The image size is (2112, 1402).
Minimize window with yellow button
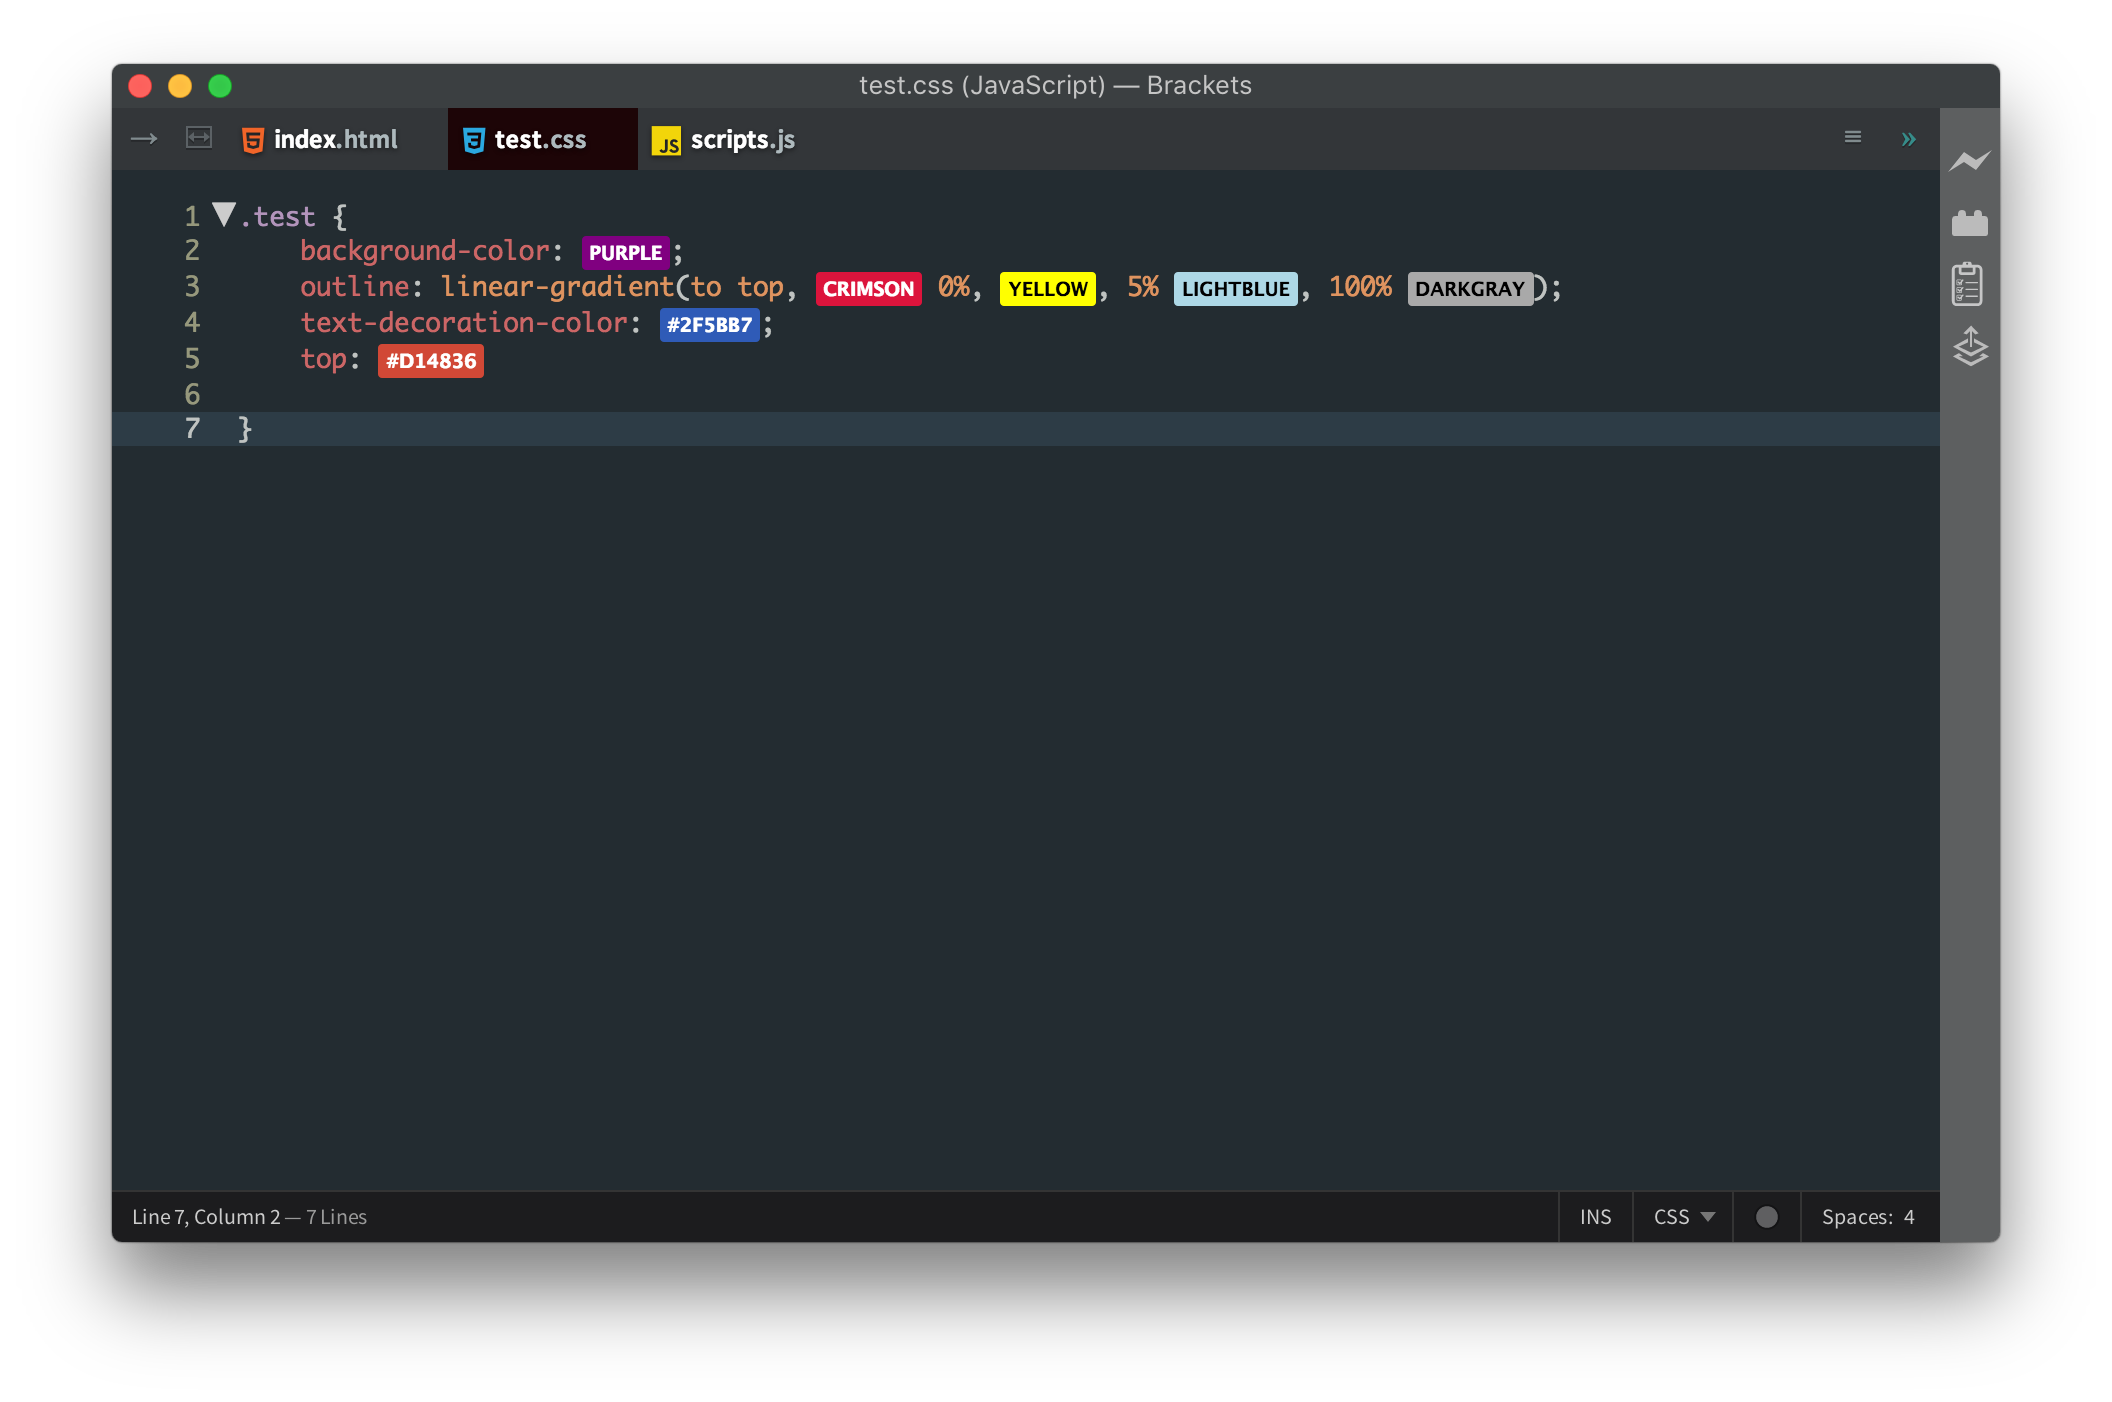point(180,86)
